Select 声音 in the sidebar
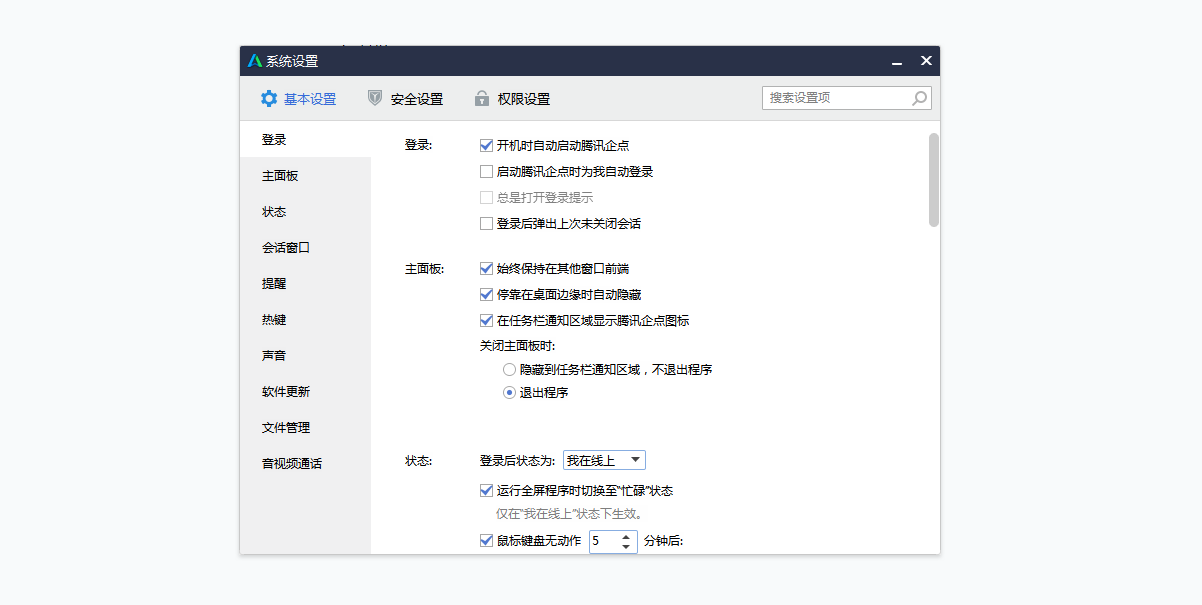Viewport: 1202px width, 605px height. click(305, 355)
